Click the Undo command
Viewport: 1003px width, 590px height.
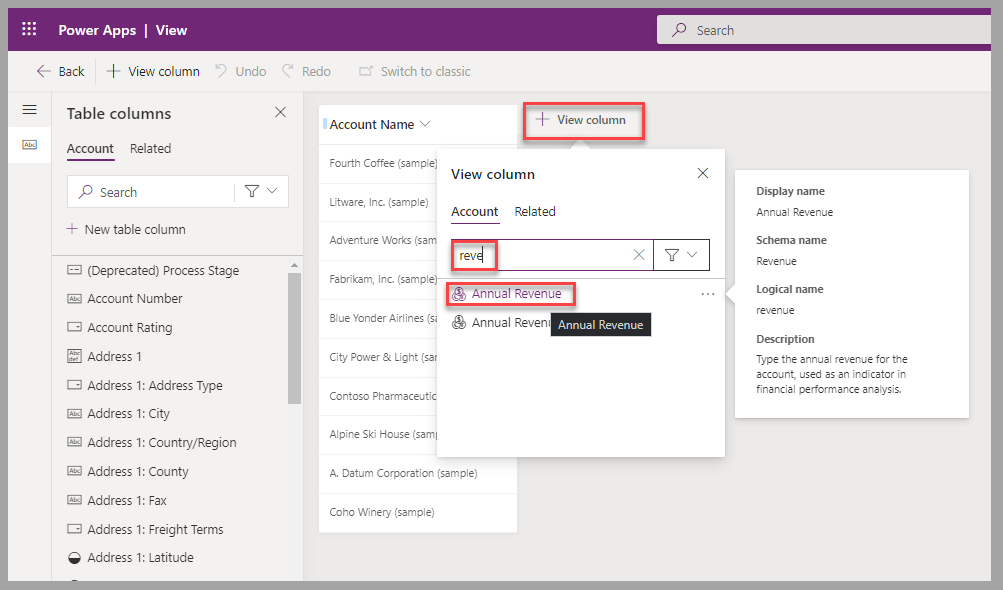tap(241, 71)
